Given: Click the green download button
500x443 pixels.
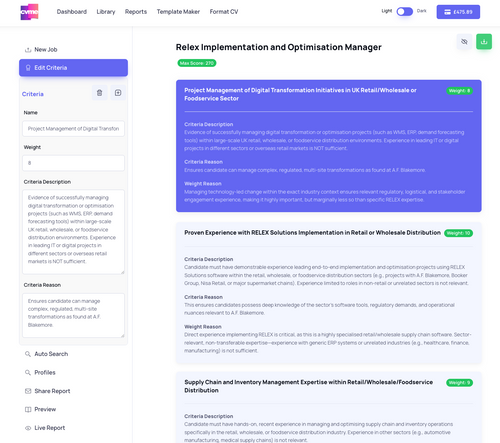Looking at the screenshot, I should click(x=484, y=42).
